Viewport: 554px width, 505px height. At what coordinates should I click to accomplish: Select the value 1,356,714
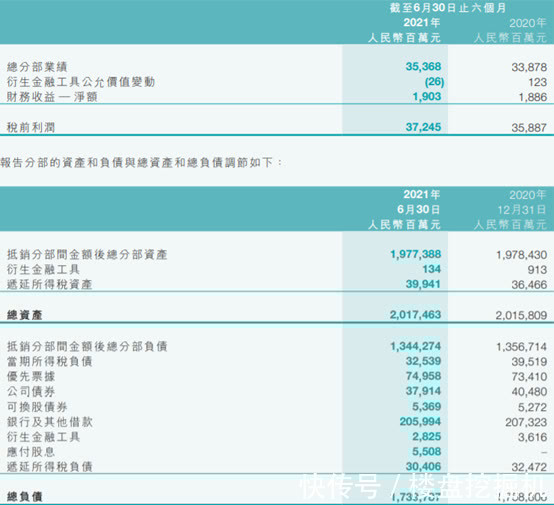[x=521, y=347]
